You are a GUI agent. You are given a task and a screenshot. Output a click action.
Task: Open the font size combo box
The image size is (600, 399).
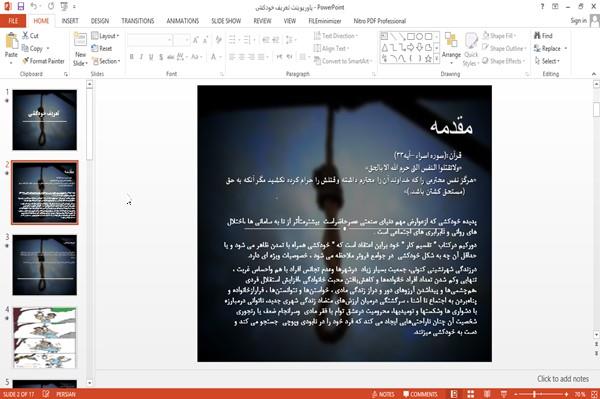point(181,39)
